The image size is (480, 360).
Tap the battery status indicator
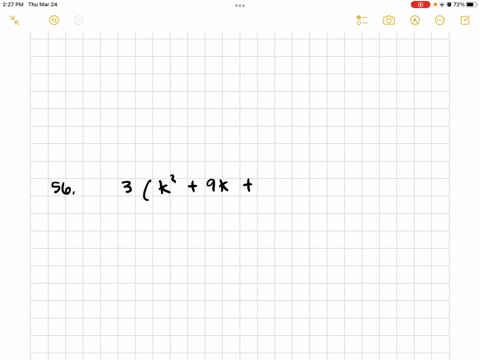[x=471, y=5]
